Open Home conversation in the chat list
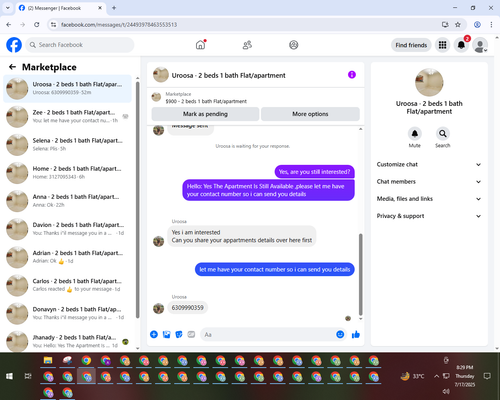500x400 pixels. coord(67,173)
